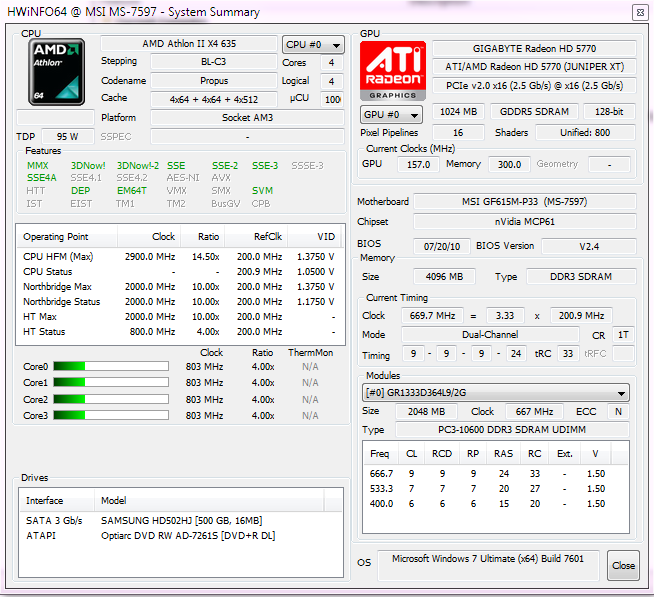Click the VID column header
654x597 pixels.
coord(314,237)
